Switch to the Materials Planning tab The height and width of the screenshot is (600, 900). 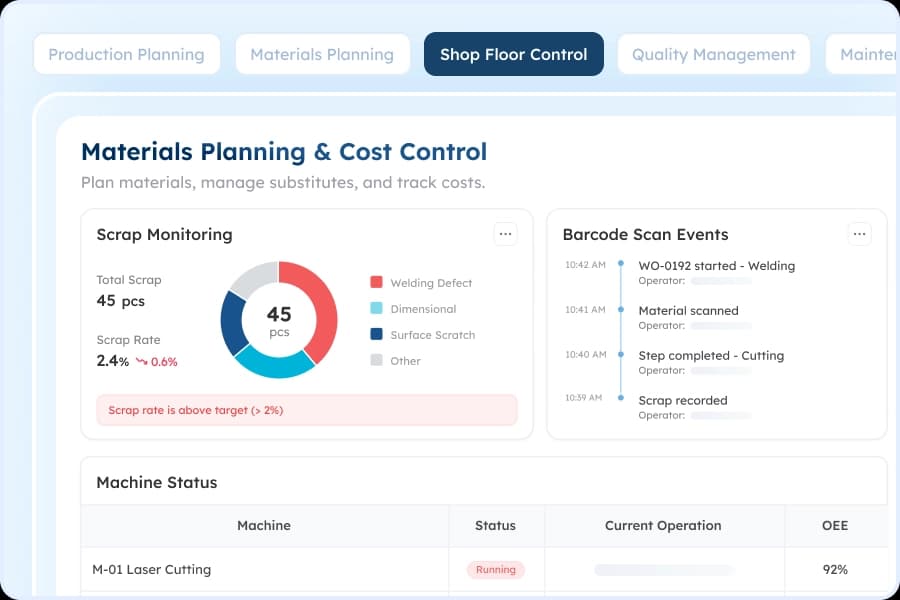[x=322, y=55]
